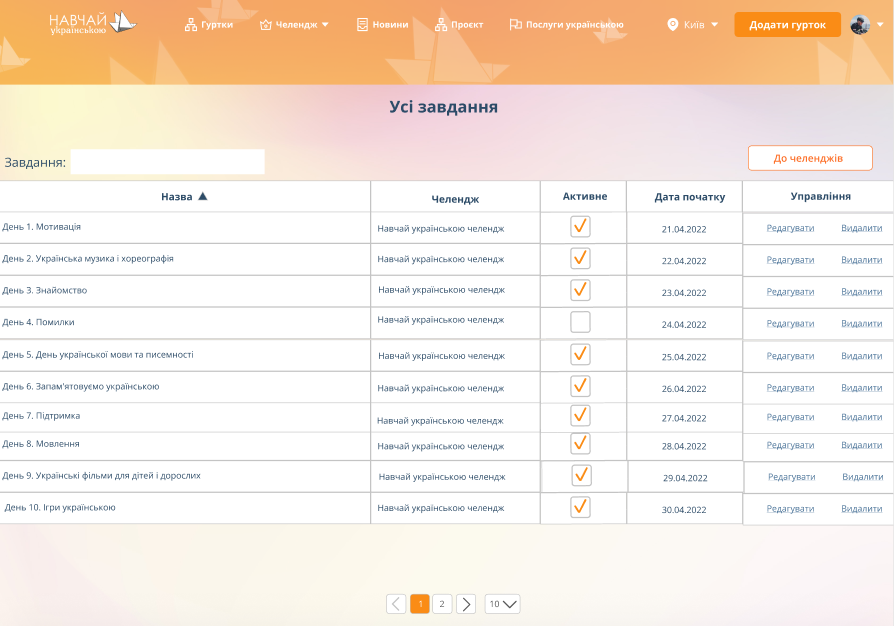This screenshot has width=894, height=626.
Task: Click the До челенджів button
Action: (x=810, y=158)
